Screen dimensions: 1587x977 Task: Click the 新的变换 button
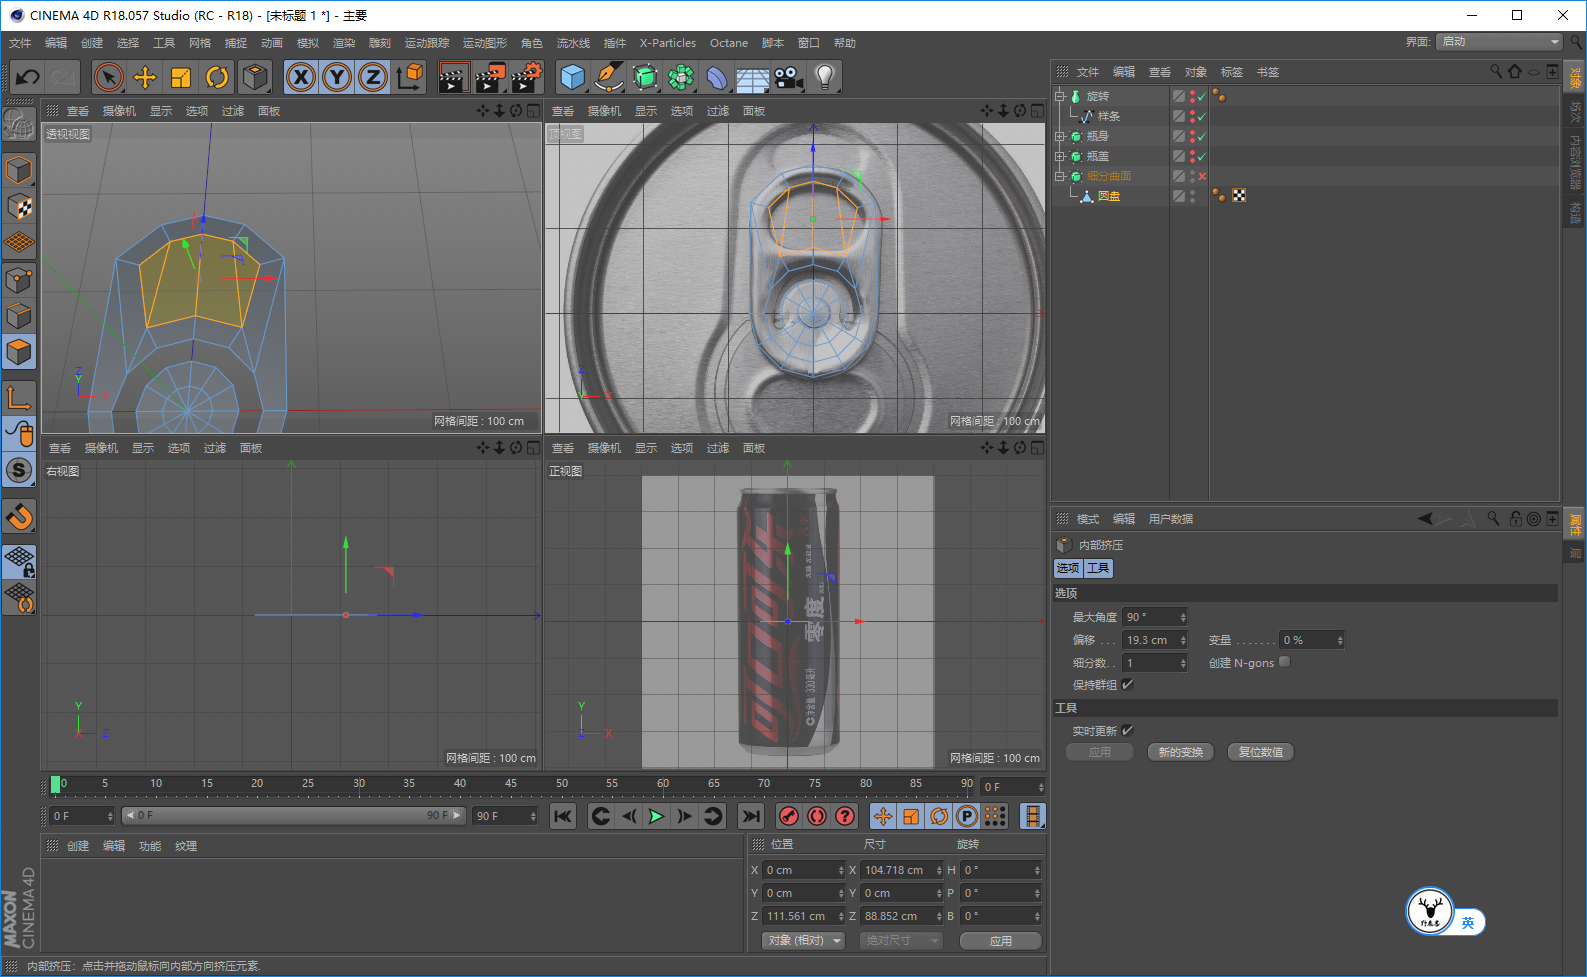pyautogui.click(x=1180, y=752)
